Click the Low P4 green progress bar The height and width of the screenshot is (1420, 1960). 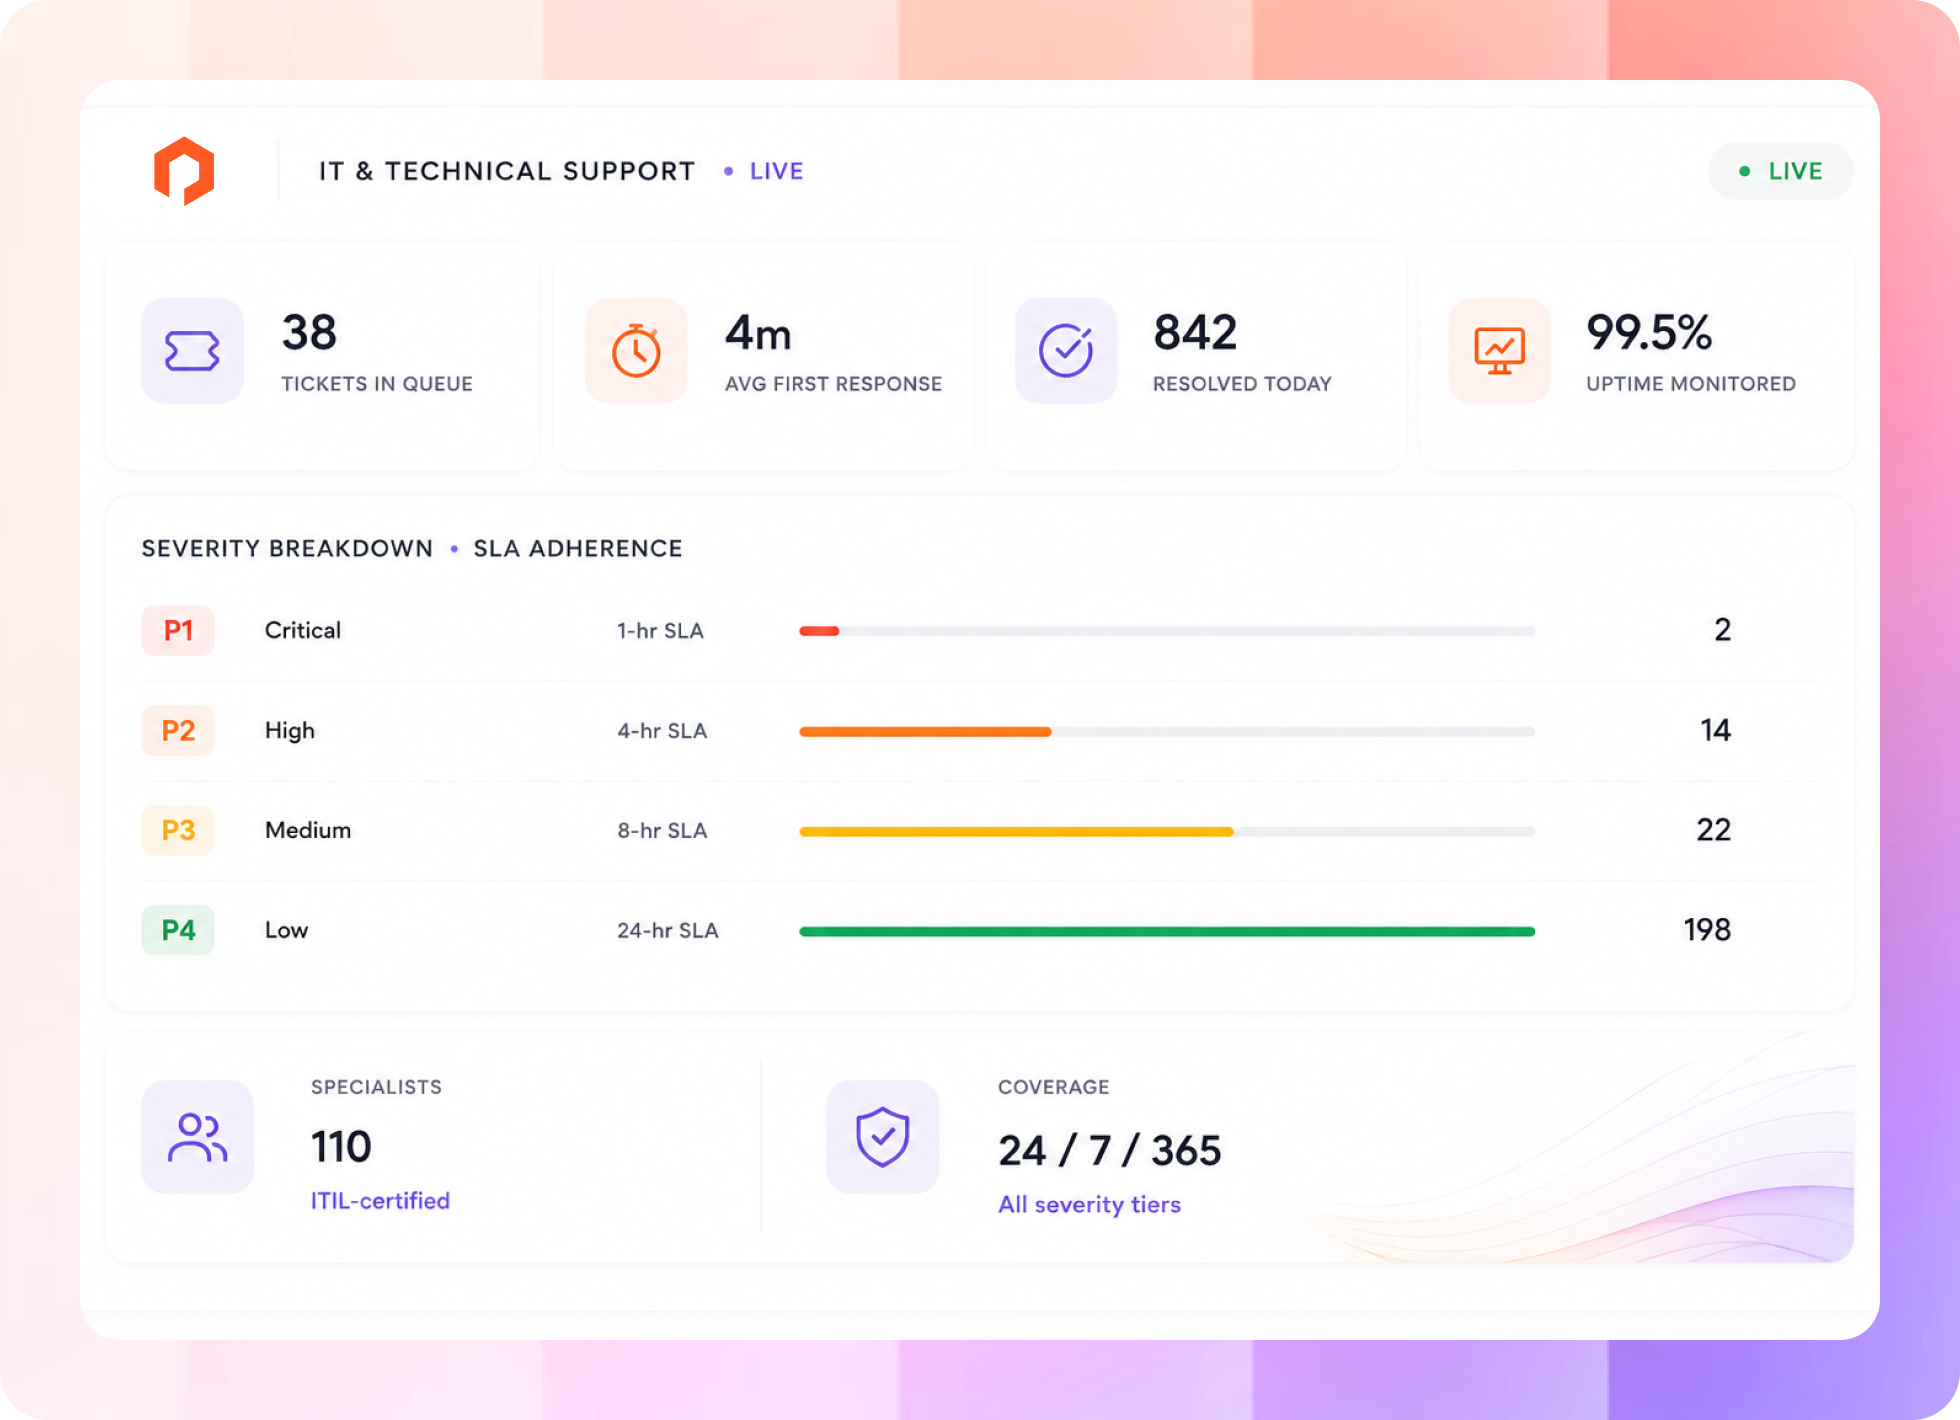coord(1167,931)
